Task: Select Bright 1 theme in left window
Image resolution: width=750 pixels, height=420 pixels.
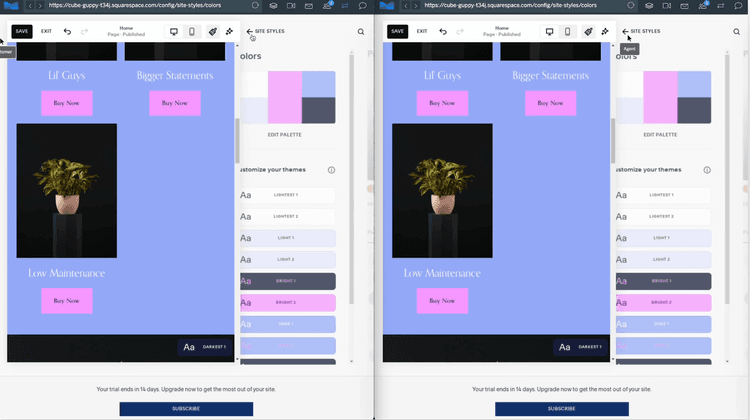Action: coord(287,281)
